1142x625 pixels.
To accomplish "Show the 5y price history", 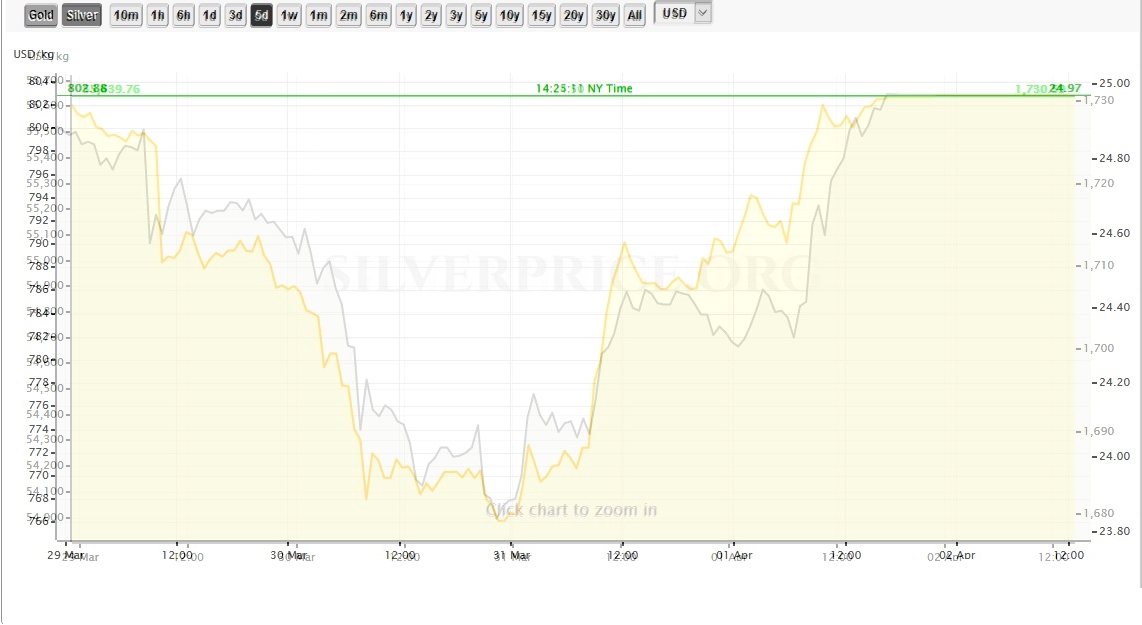I will point(481,15).
